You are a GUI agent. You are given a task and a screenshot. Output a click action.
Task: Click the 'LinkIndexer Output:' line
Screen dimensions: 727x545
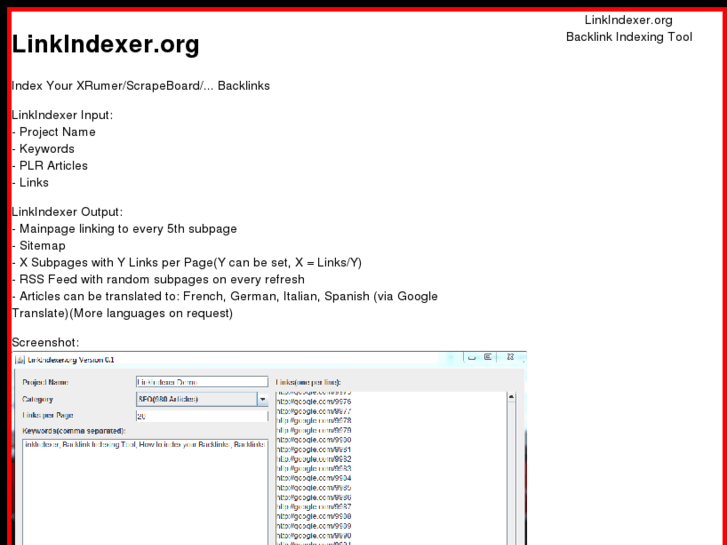click(x=67, y=212)
